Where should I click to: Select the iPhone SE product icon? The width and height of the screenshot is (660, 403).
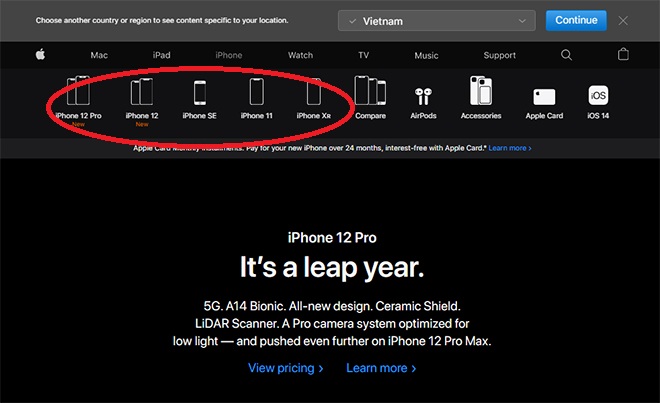[200, 93]
